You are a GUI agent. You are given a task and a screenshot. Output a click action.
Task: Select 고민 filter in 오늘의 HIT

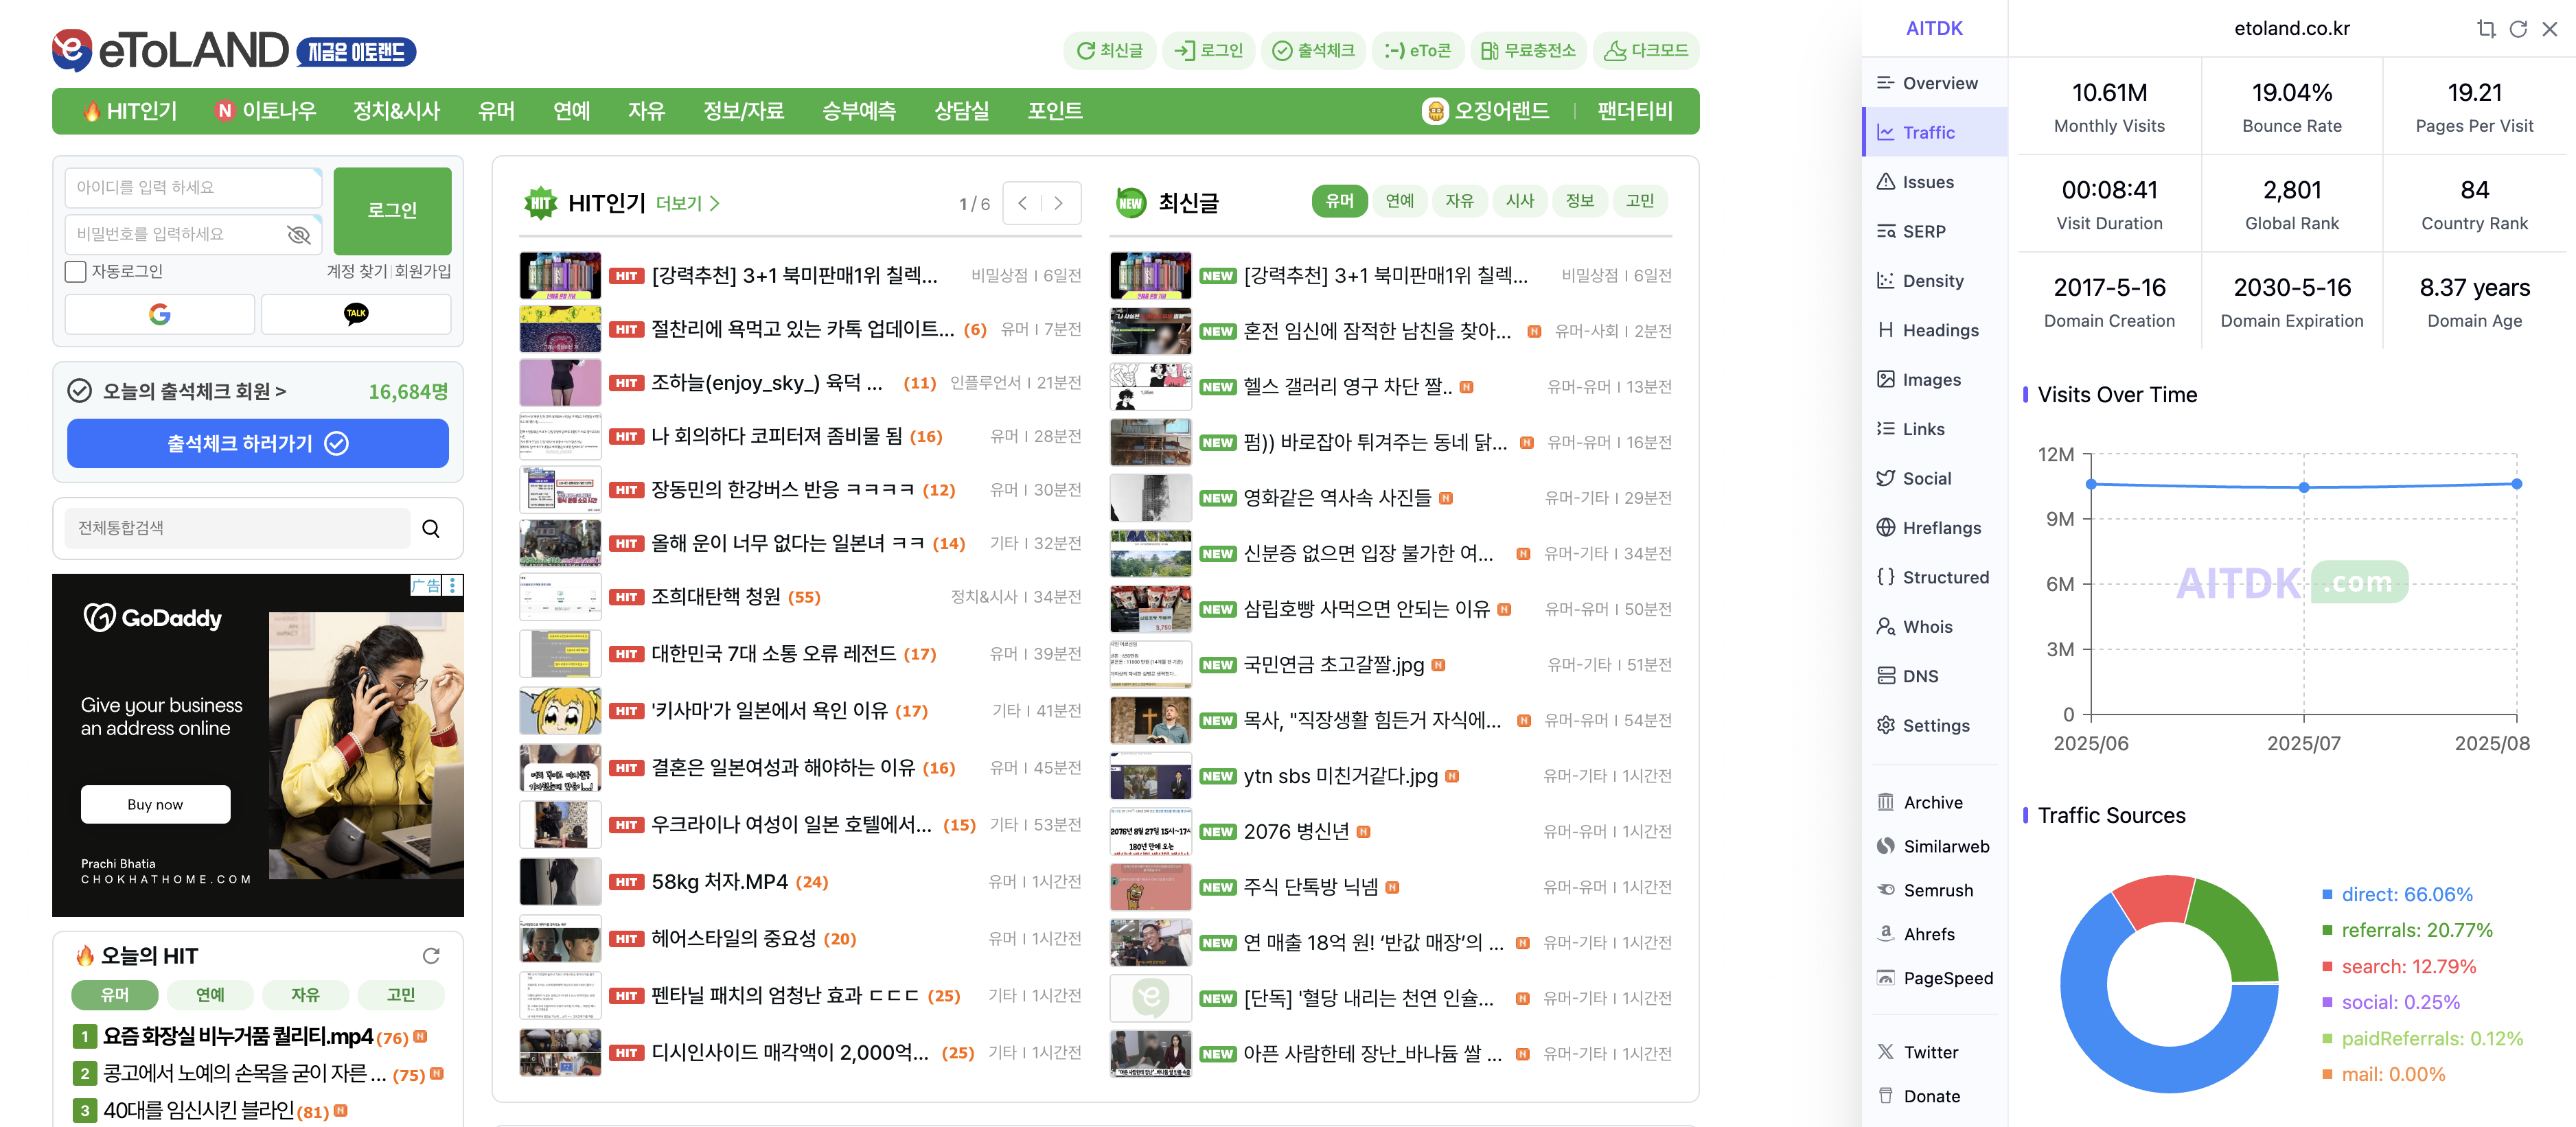coord(401,995)
